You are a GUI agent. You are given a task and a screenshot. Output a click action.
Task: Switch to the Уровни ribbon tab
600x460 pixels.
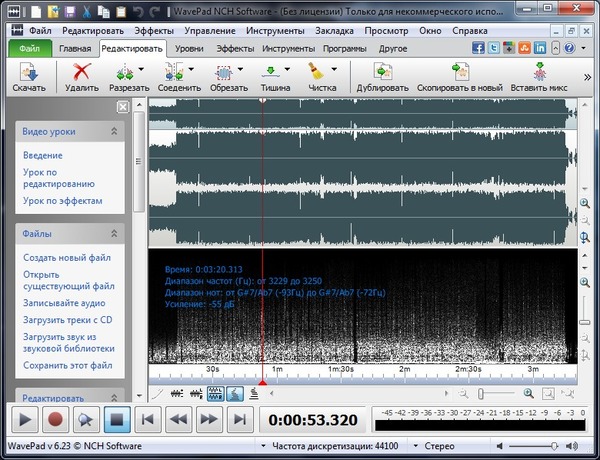click(x=189, y=49)
